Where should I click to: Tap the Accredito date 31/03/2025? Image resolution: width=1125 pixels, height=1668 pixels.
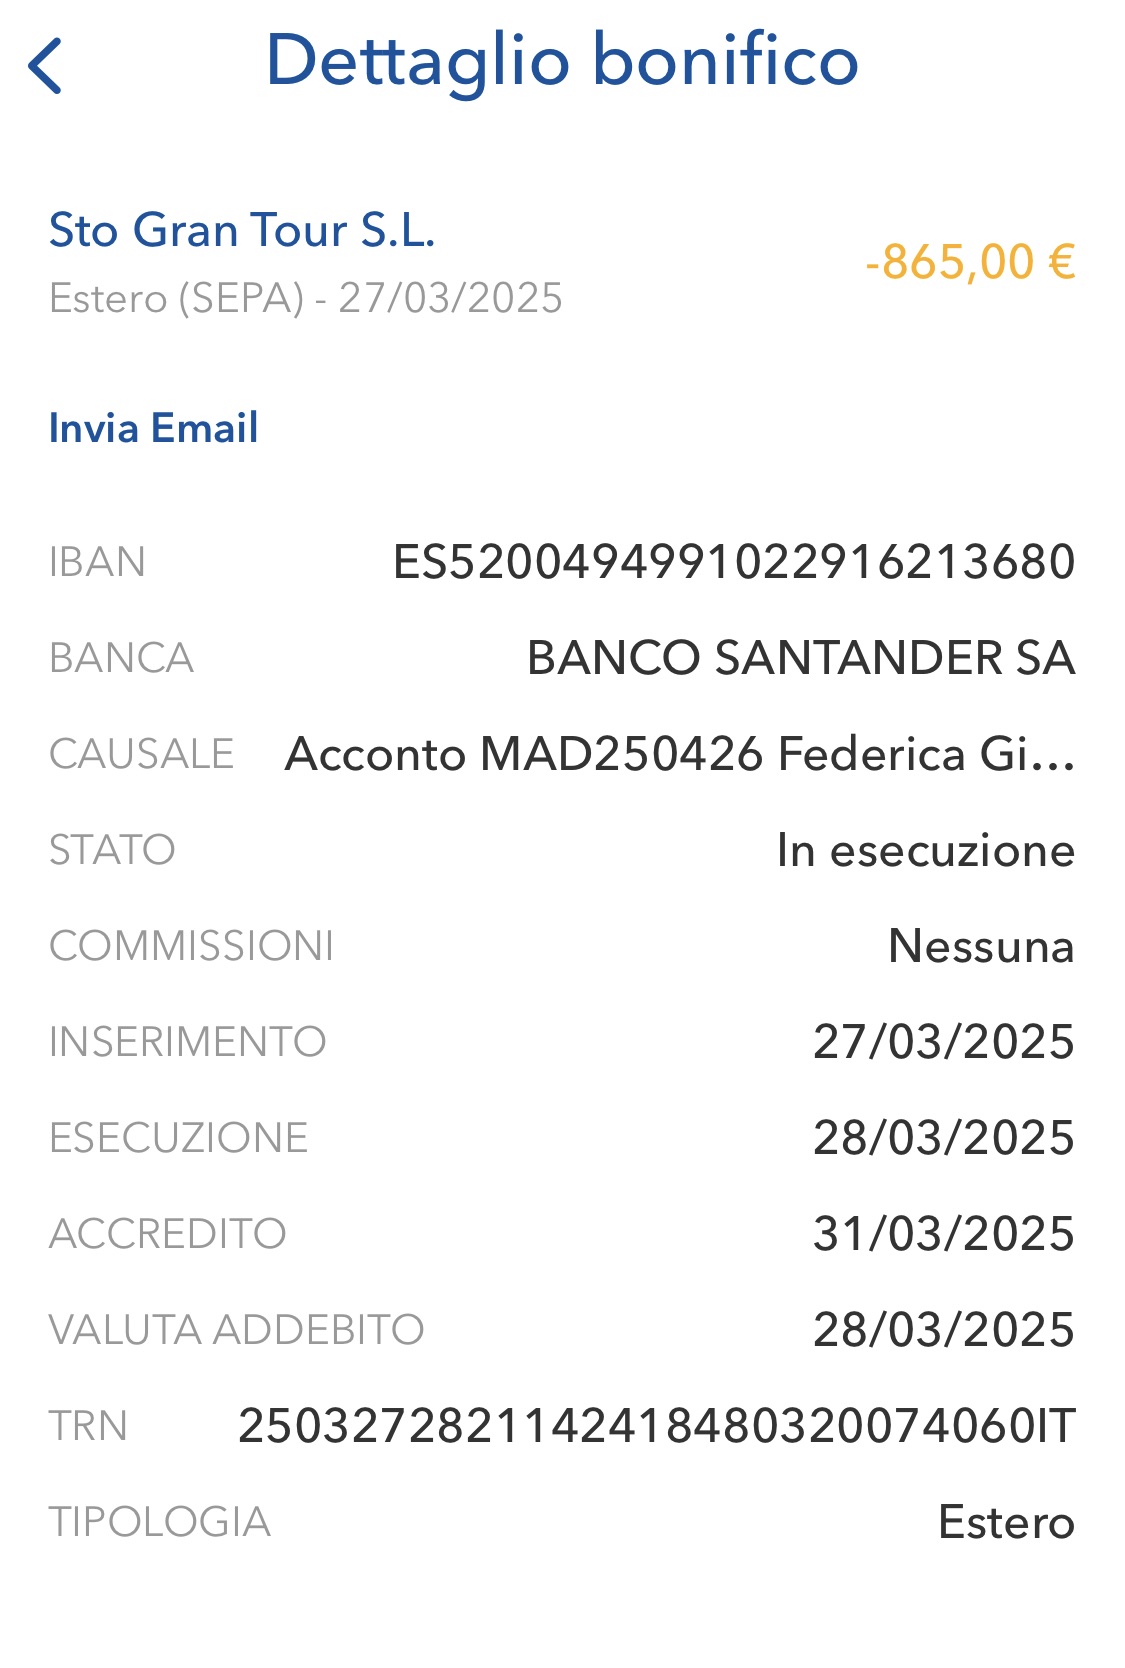pos(944,1234)
